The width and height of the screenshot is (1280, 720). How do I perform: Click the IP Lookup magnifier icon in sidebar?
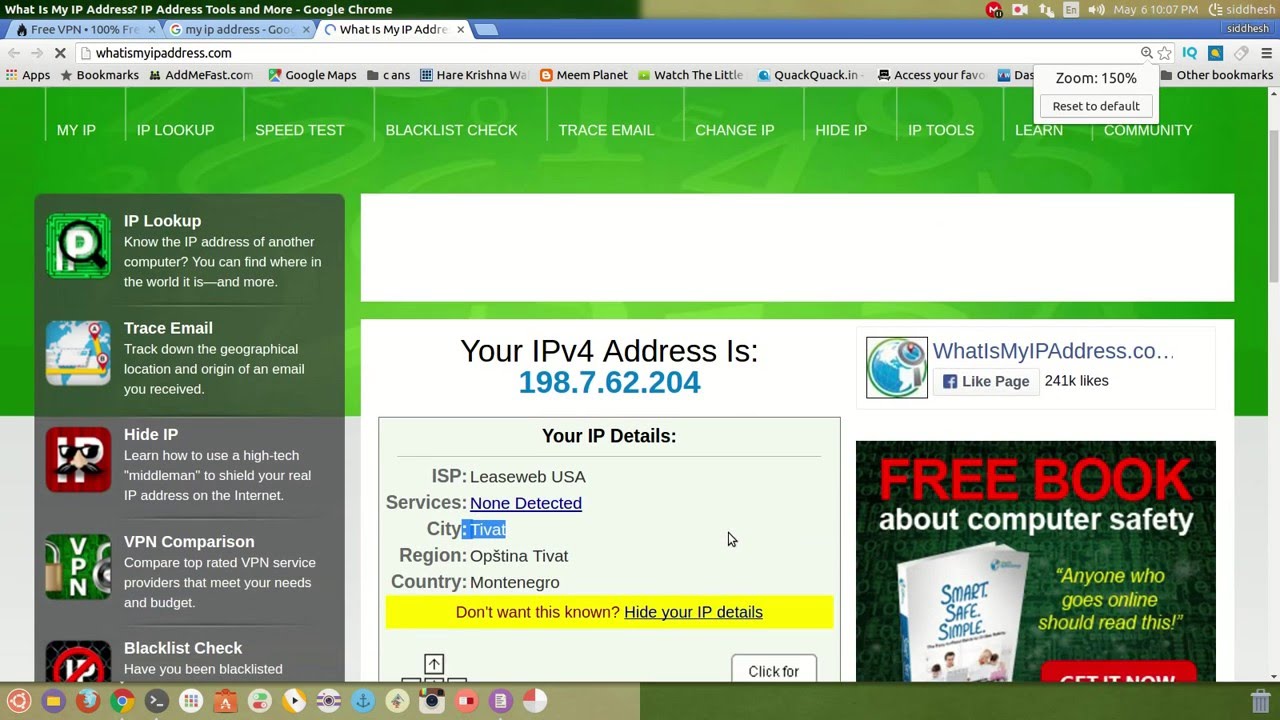pos(78,246)
